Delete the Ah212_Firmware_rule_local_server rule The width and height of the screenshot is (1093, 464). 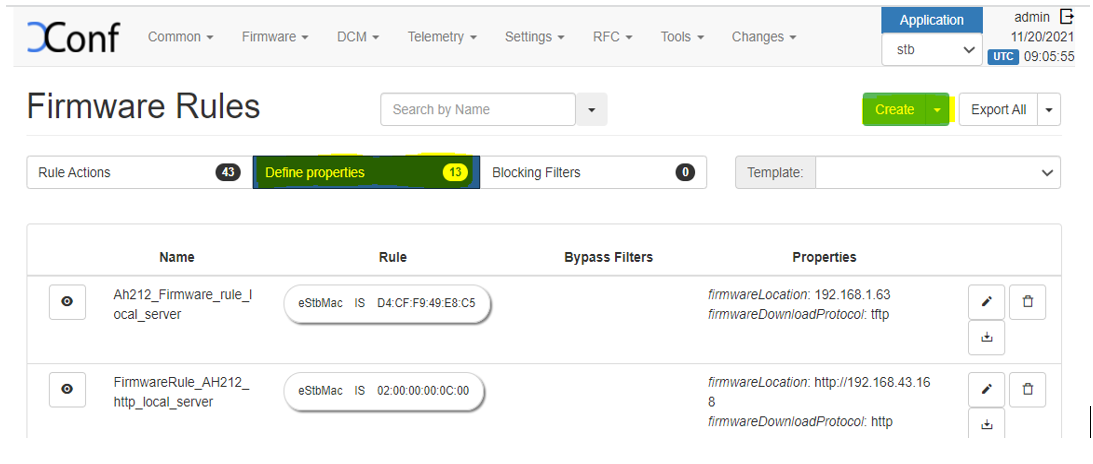point(1027,301)
